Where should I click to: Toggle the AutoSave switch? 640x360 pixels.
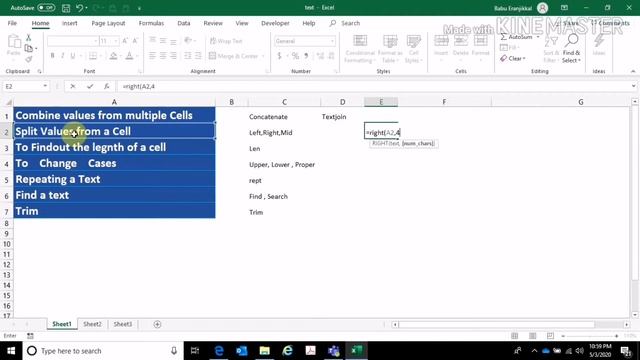pos(46,8)
